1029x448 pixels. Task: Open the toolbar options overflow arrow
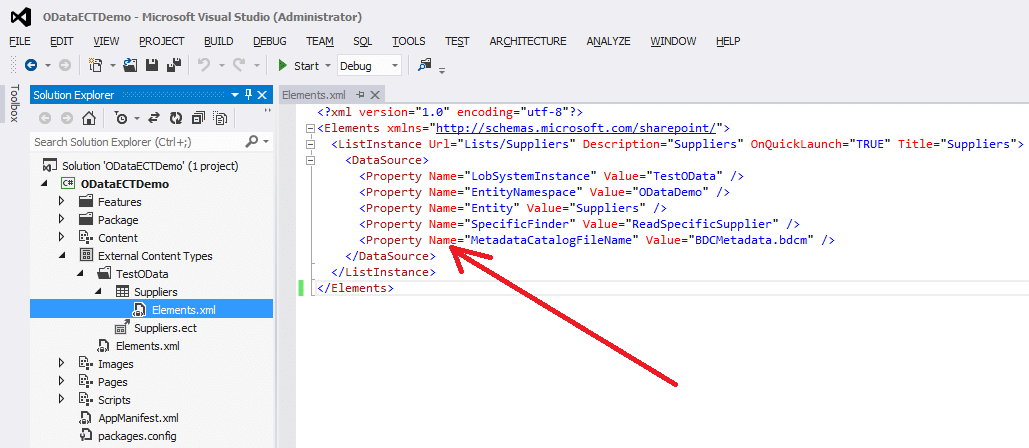442,70
